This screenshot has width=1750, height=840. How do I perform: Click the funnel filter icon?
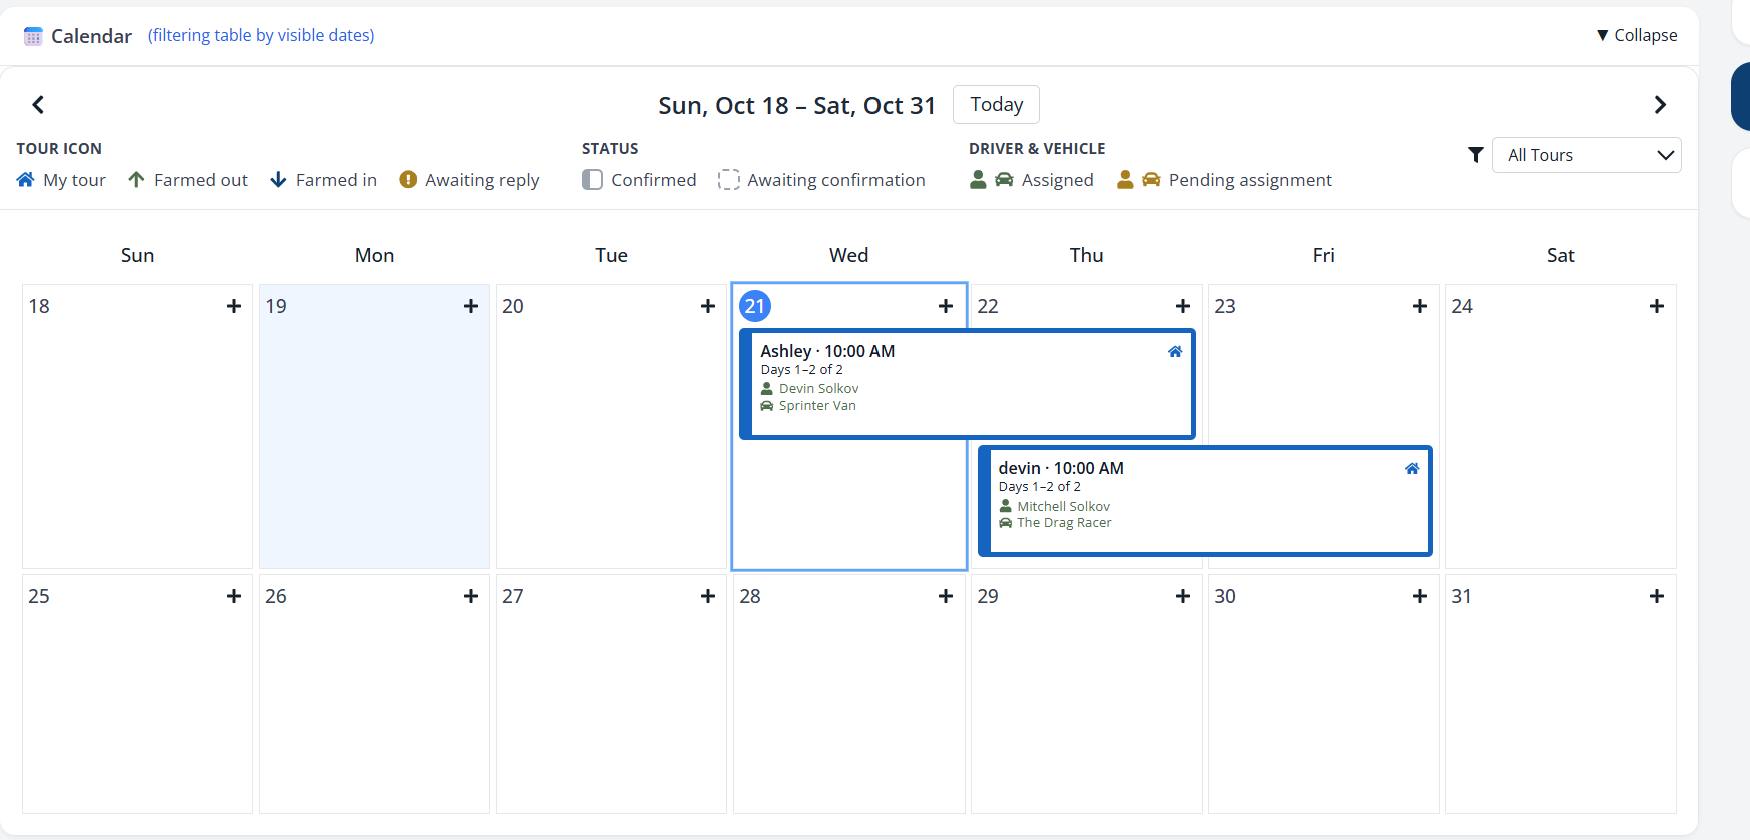click(1475, 155)
